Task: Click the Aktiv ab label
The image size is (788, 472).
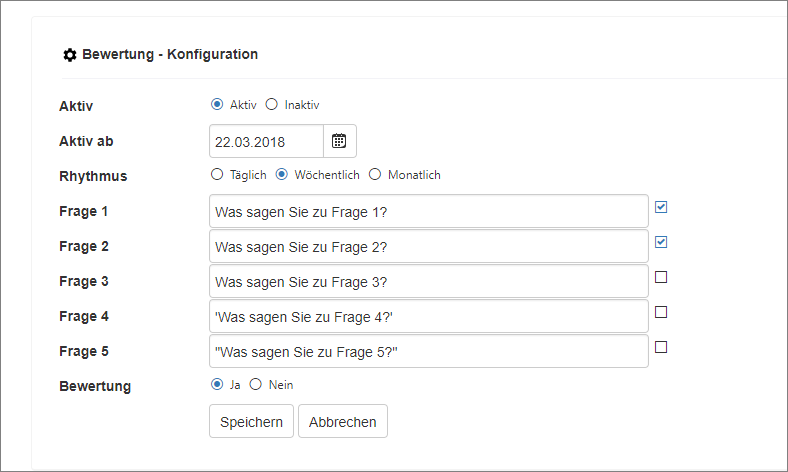Action: point(86,141)
